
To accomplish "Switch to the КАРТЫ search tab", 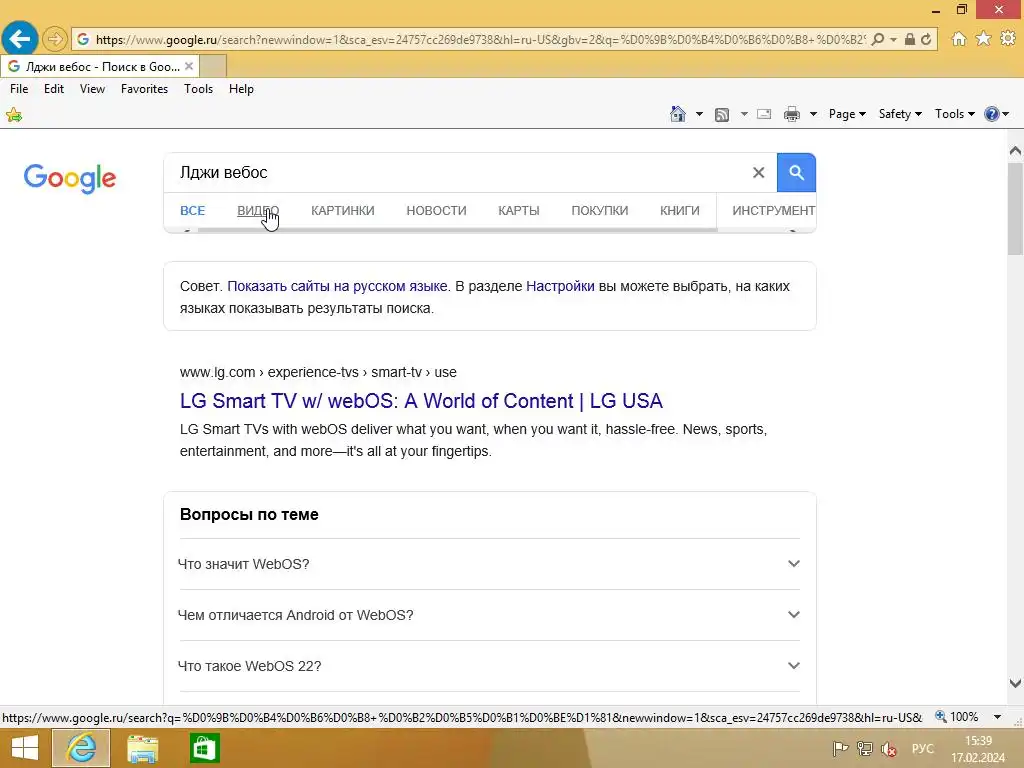I will click(519, 210).
